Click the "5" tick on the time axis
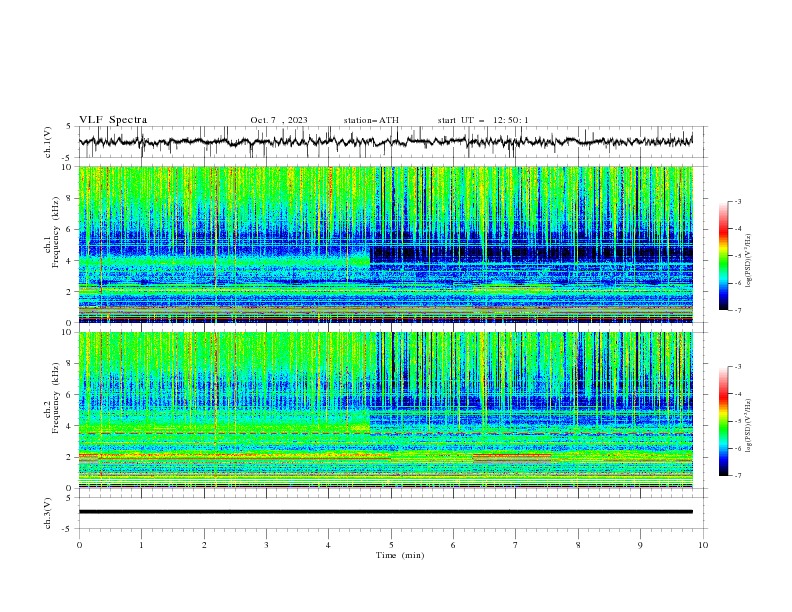 [391, 545]
